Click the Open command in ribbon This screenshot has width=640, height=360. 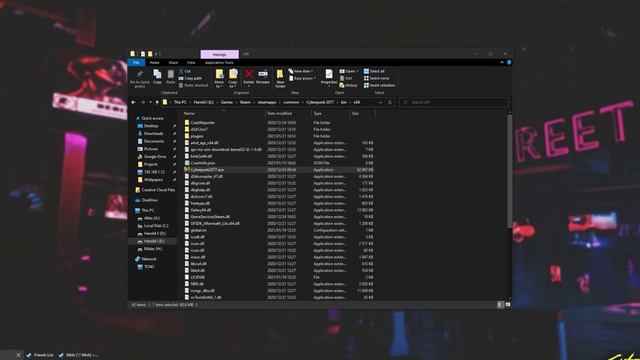click(x=349, y=71)
